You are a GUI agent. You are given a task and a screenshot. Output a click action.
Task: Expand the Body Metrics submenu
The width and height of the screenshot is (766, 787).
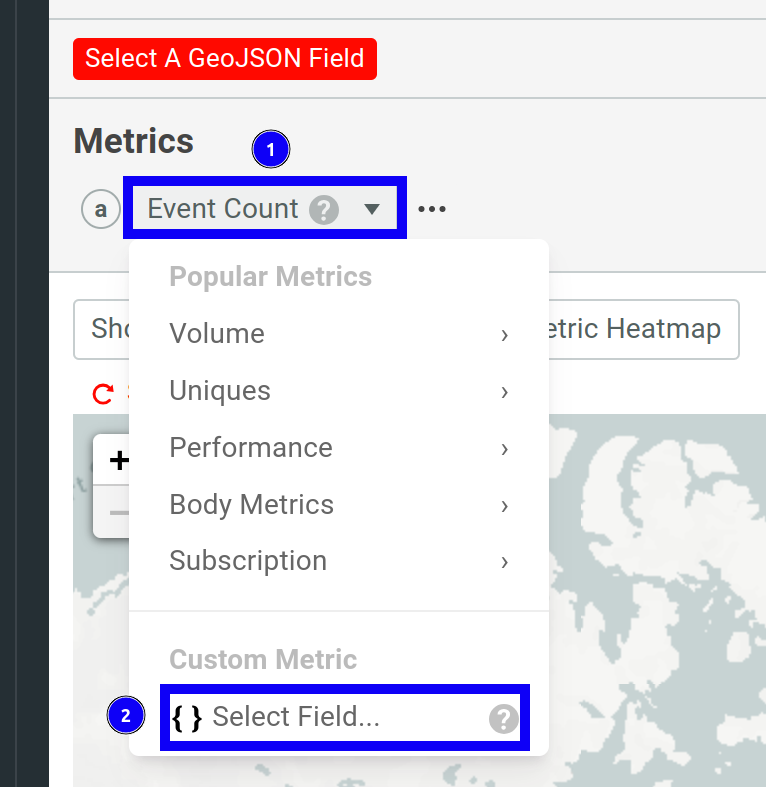coord(339,504)
